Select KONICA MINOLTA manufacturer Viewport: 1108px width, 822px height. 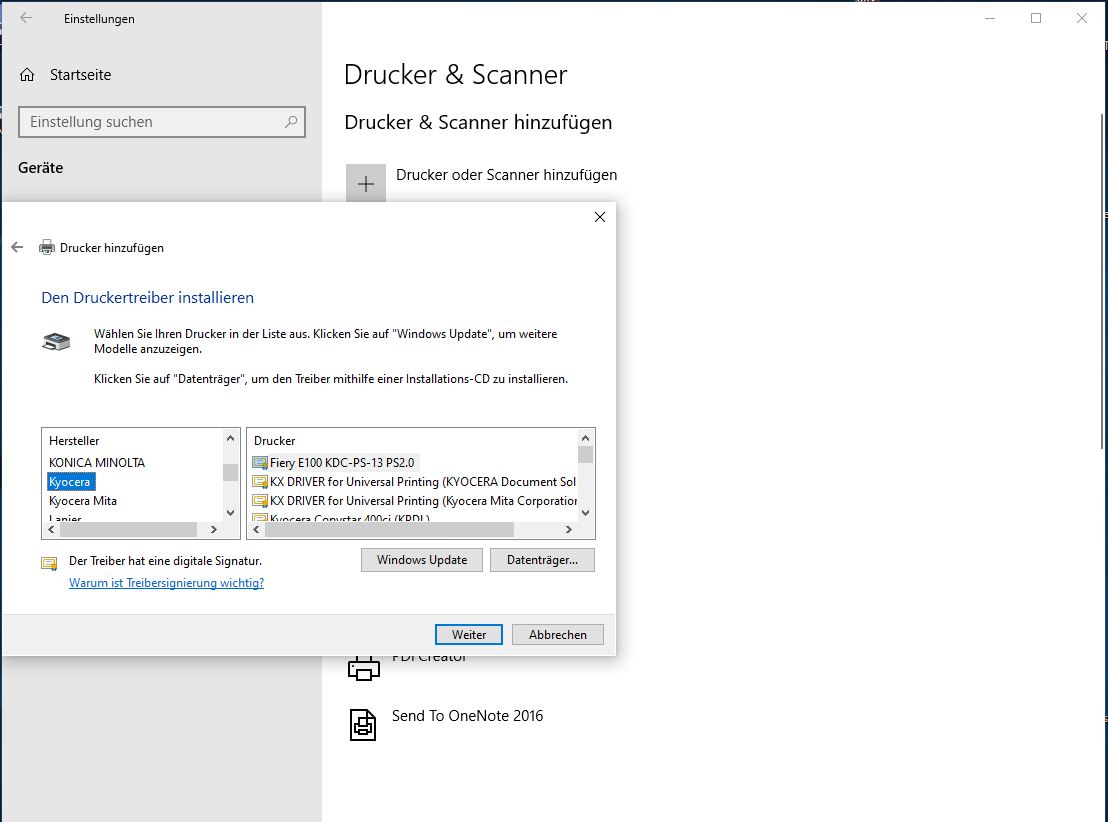pos(97,463)
